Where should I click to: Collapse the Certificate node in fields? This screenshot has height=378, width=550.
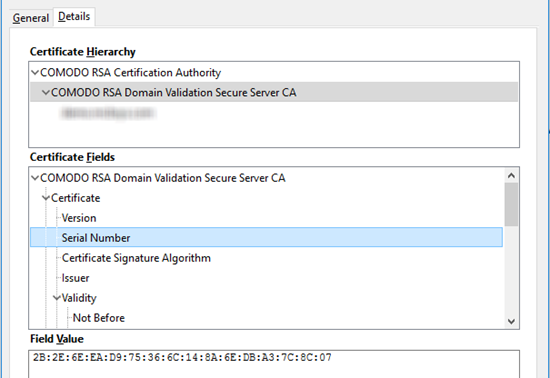click(46, 198)
